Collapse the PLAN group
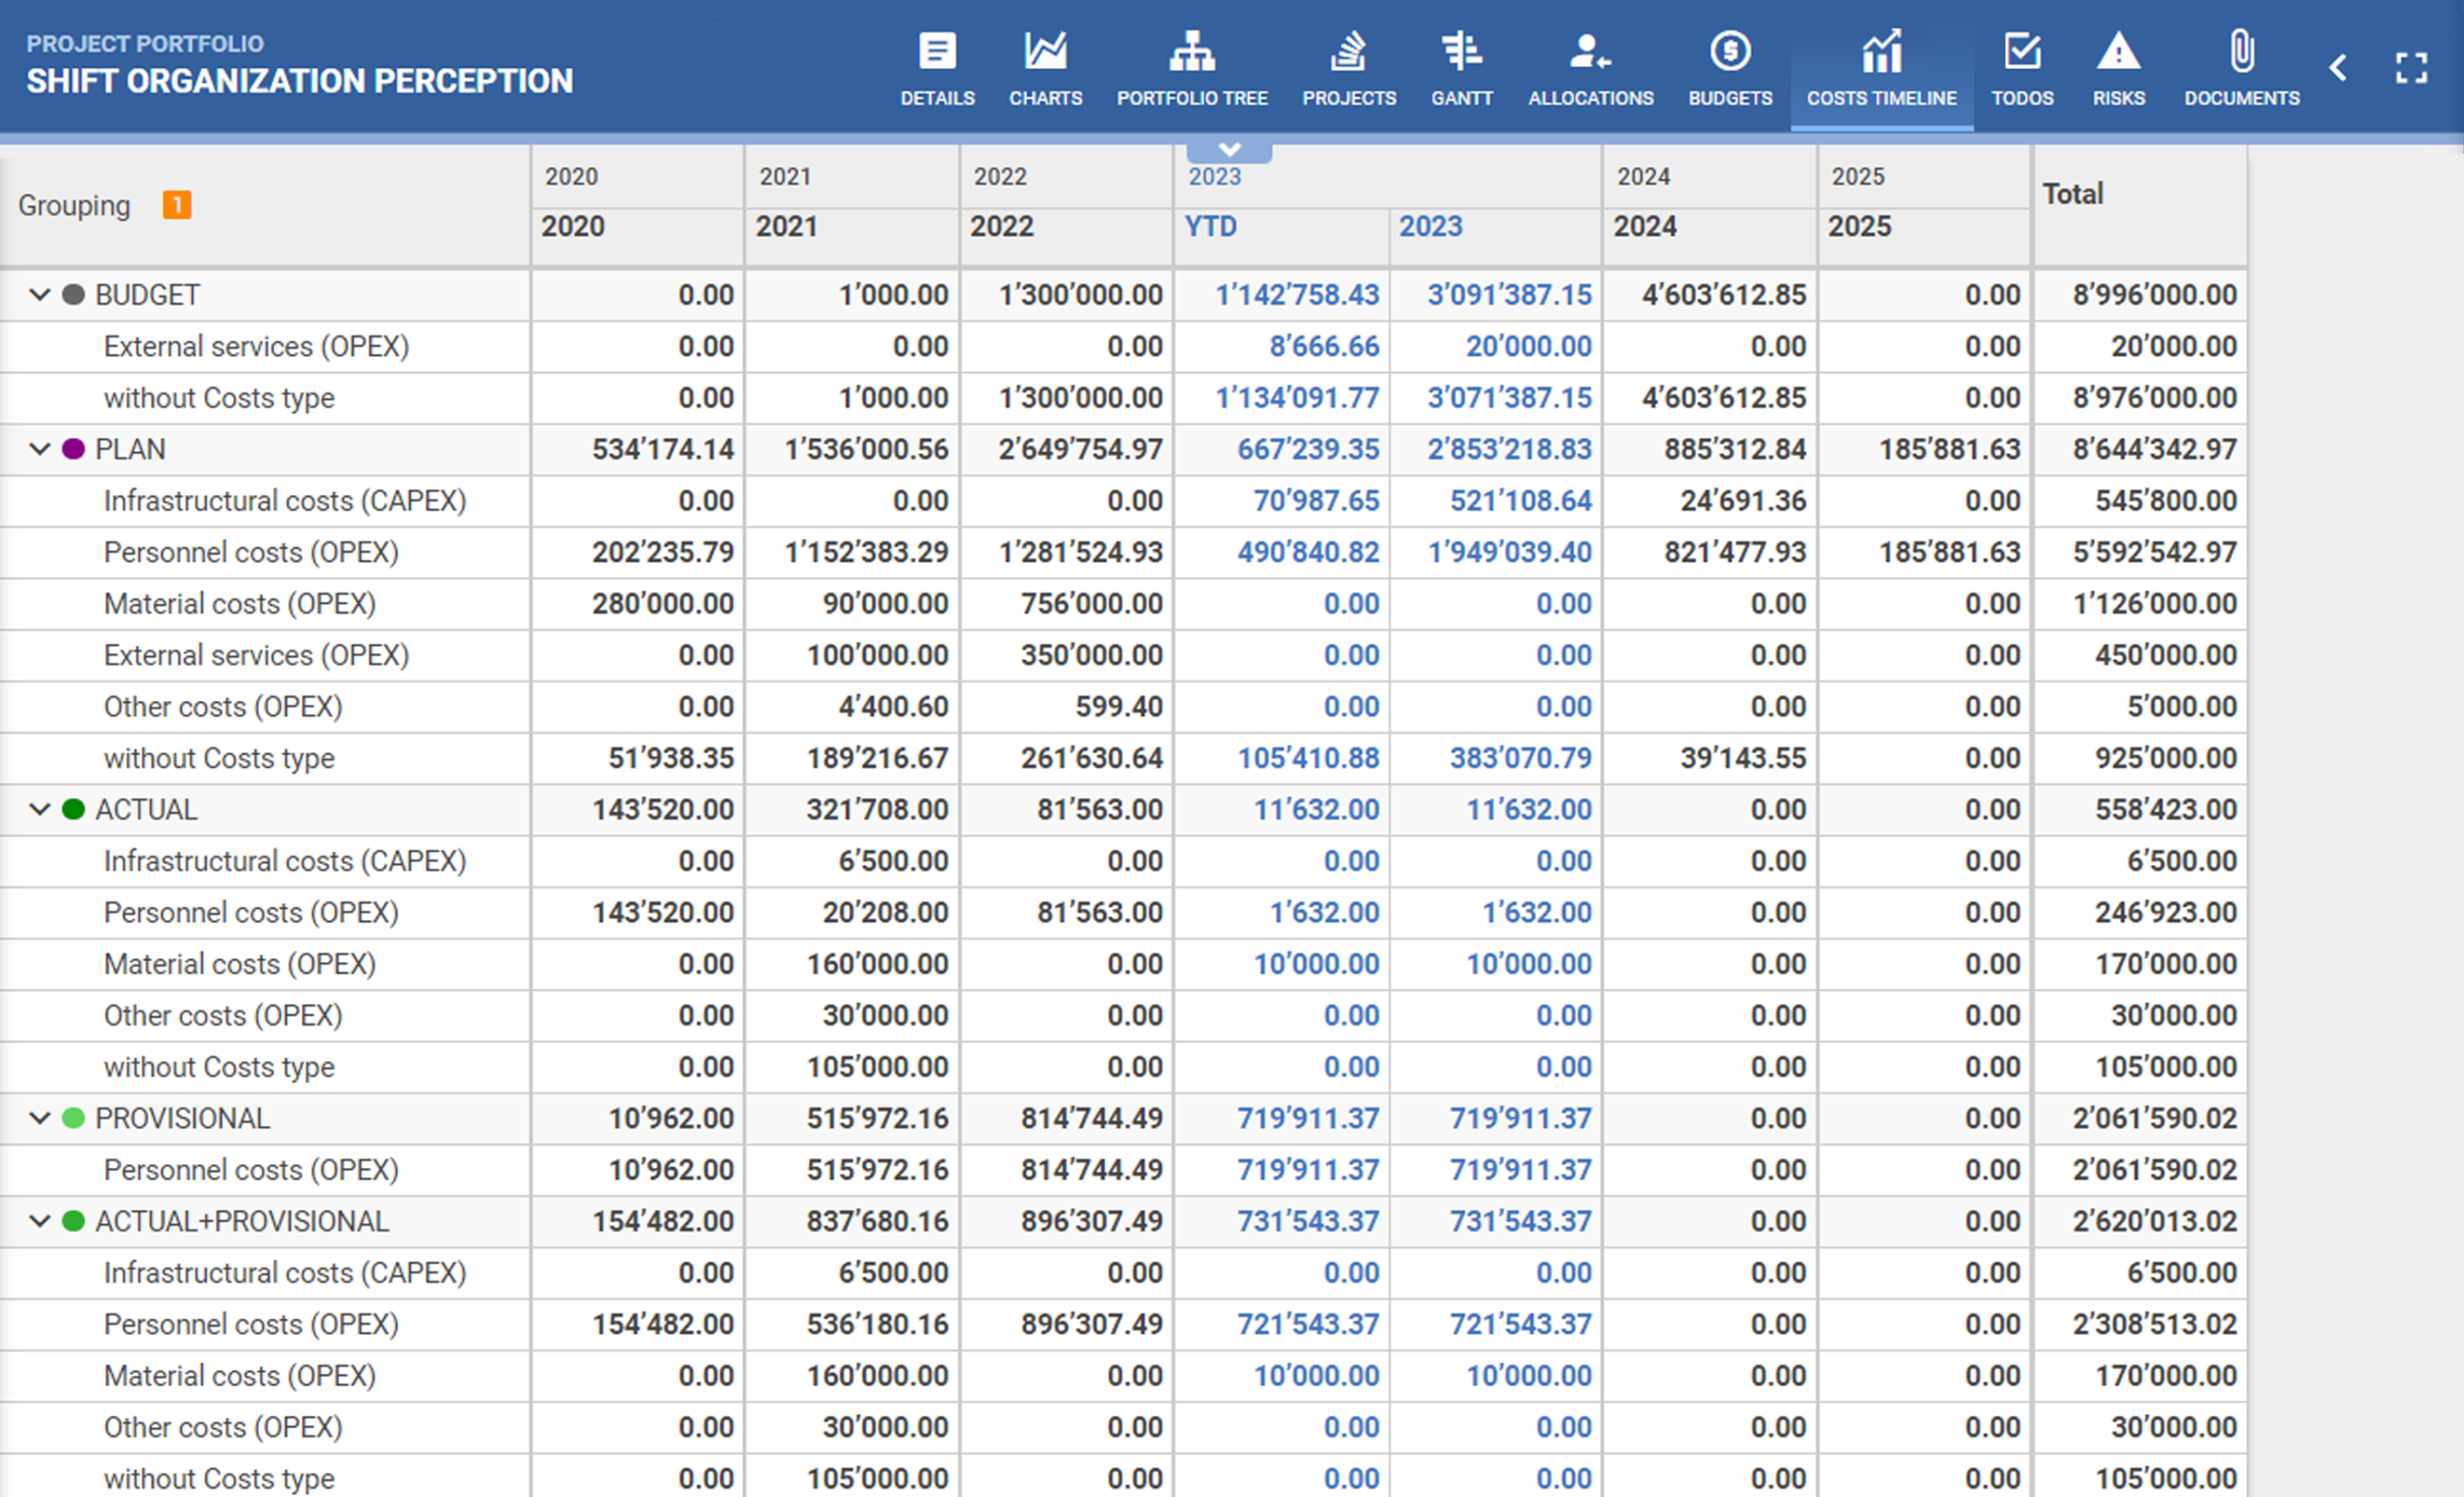Screen dimensions: 2464x1497 tap(40, 449)
